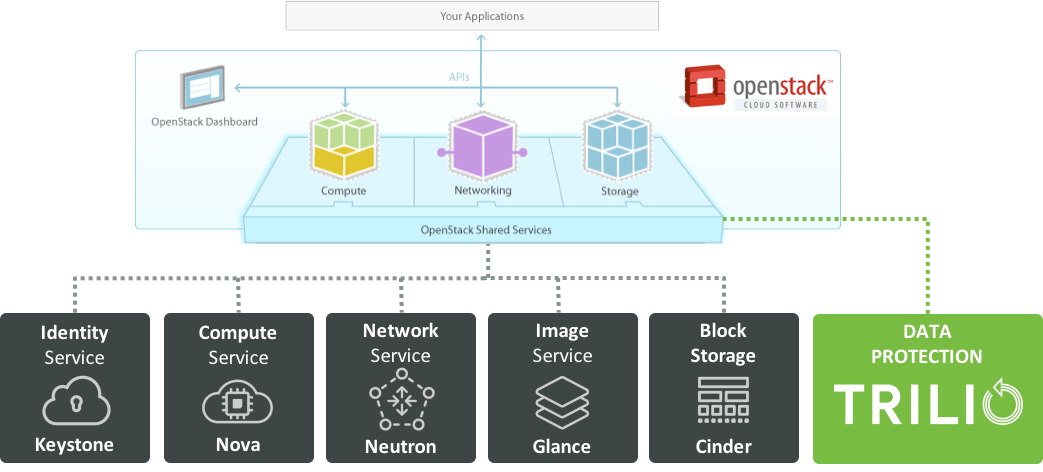Screen dimensions: 1043x472
Task: Click the TRILI wordmark letters
Action: coord(905,403)
